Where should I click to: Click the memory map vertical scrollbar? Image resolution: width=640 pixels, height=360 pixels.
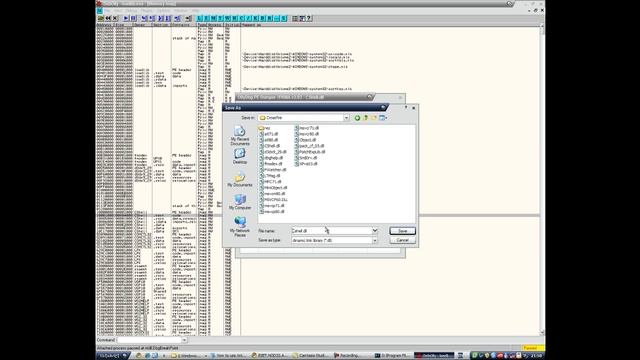[542, 180]
